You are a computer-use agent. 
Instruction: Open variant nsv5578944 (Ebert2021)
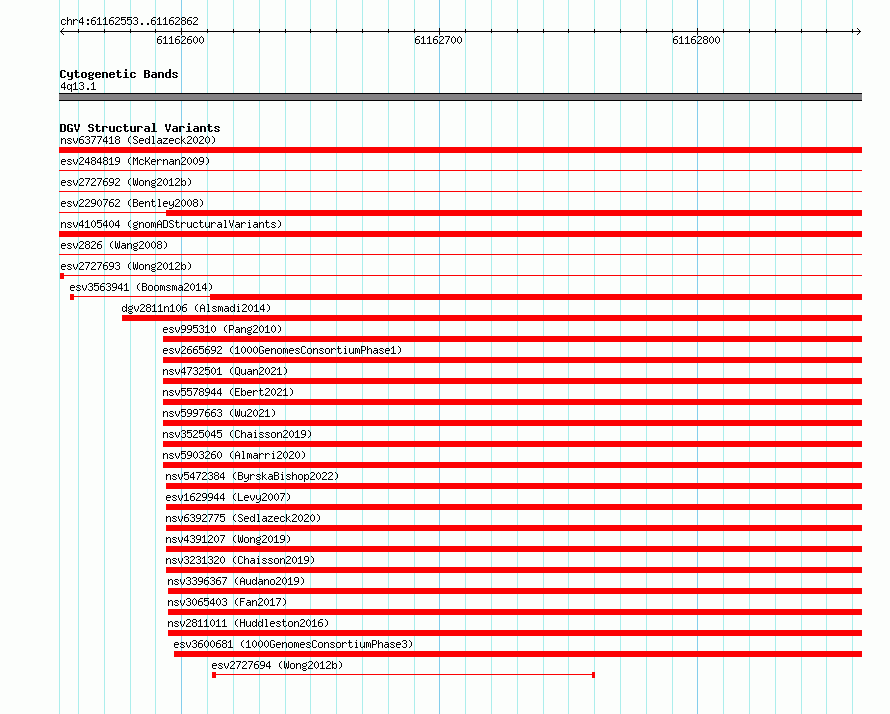(228, 392)
